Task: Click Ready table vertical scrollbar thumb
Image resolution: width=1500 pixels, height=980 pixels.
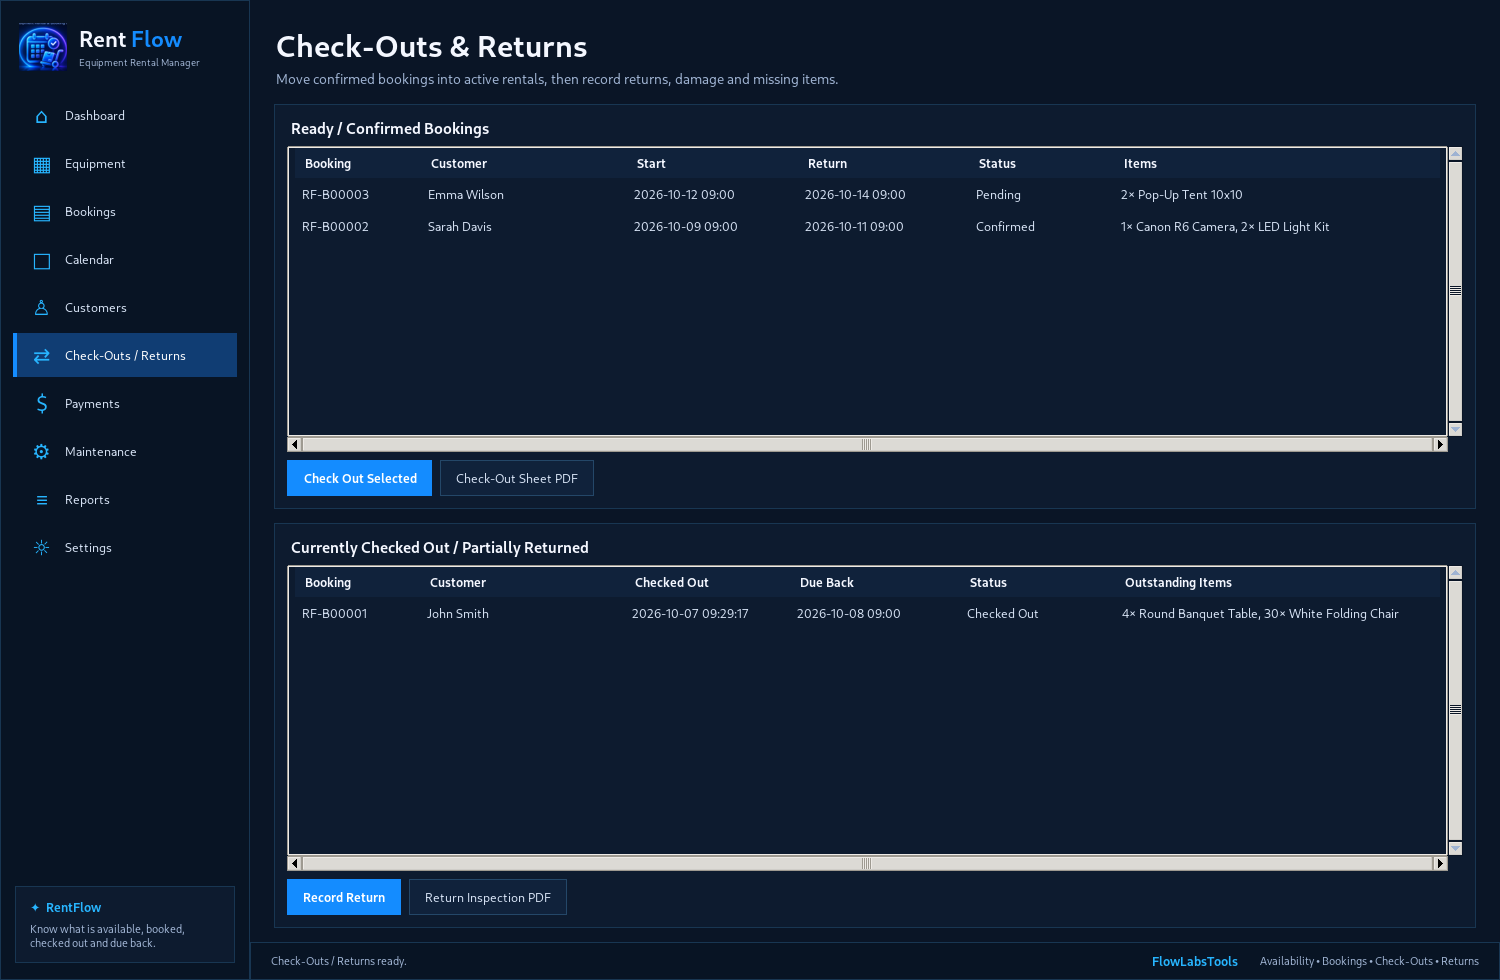Action: [x=1455, y=291]
